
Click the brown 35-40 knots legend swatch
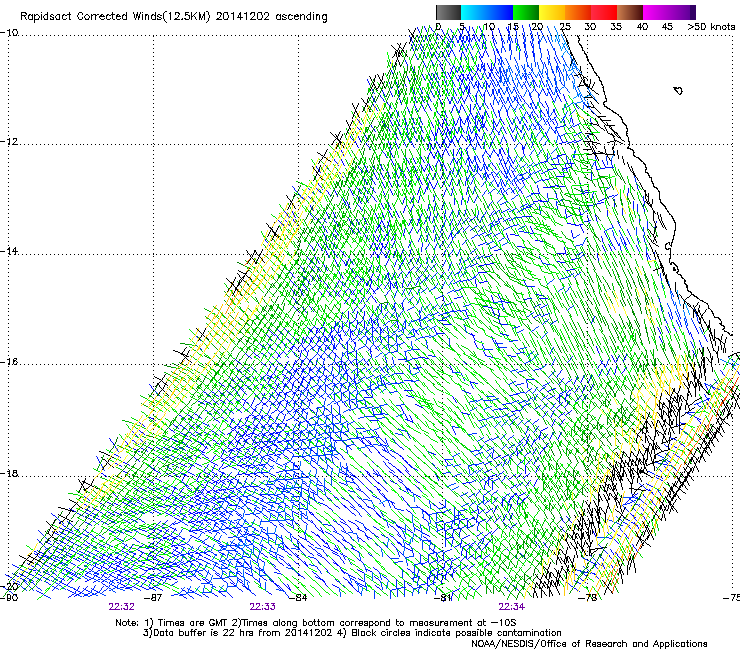point(630,12)
